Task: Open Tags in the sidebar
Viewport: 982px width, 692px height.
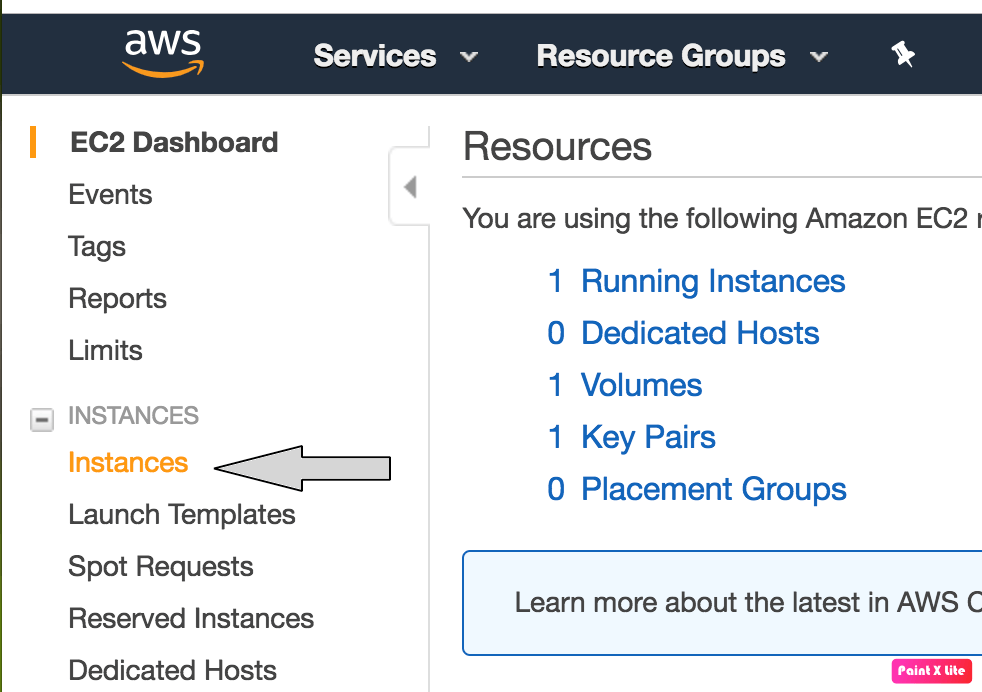Action: point(97,247)
